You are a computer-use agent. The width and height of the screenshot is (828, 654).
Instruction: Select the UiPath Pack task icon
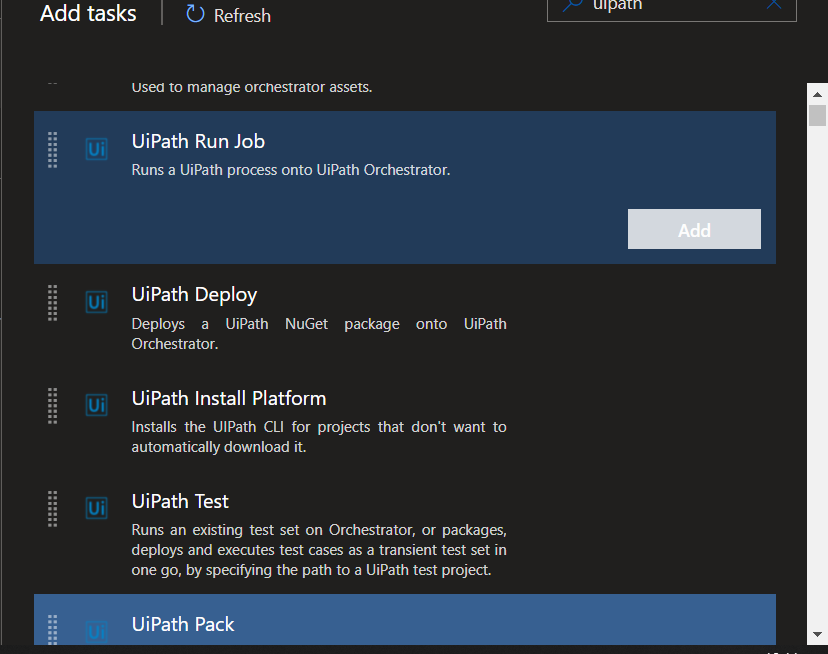point(96,630)
